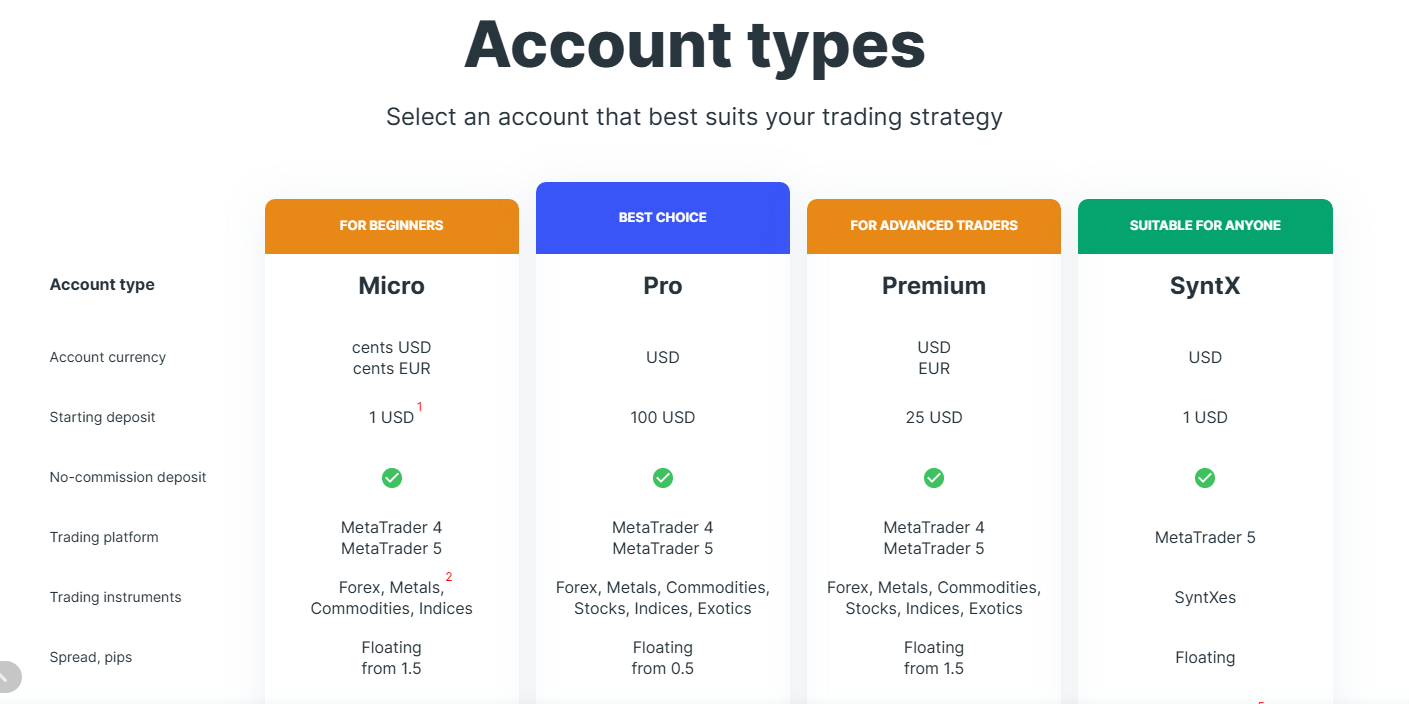Click the green checkmark under Premium account

click(x=934, y=478)
